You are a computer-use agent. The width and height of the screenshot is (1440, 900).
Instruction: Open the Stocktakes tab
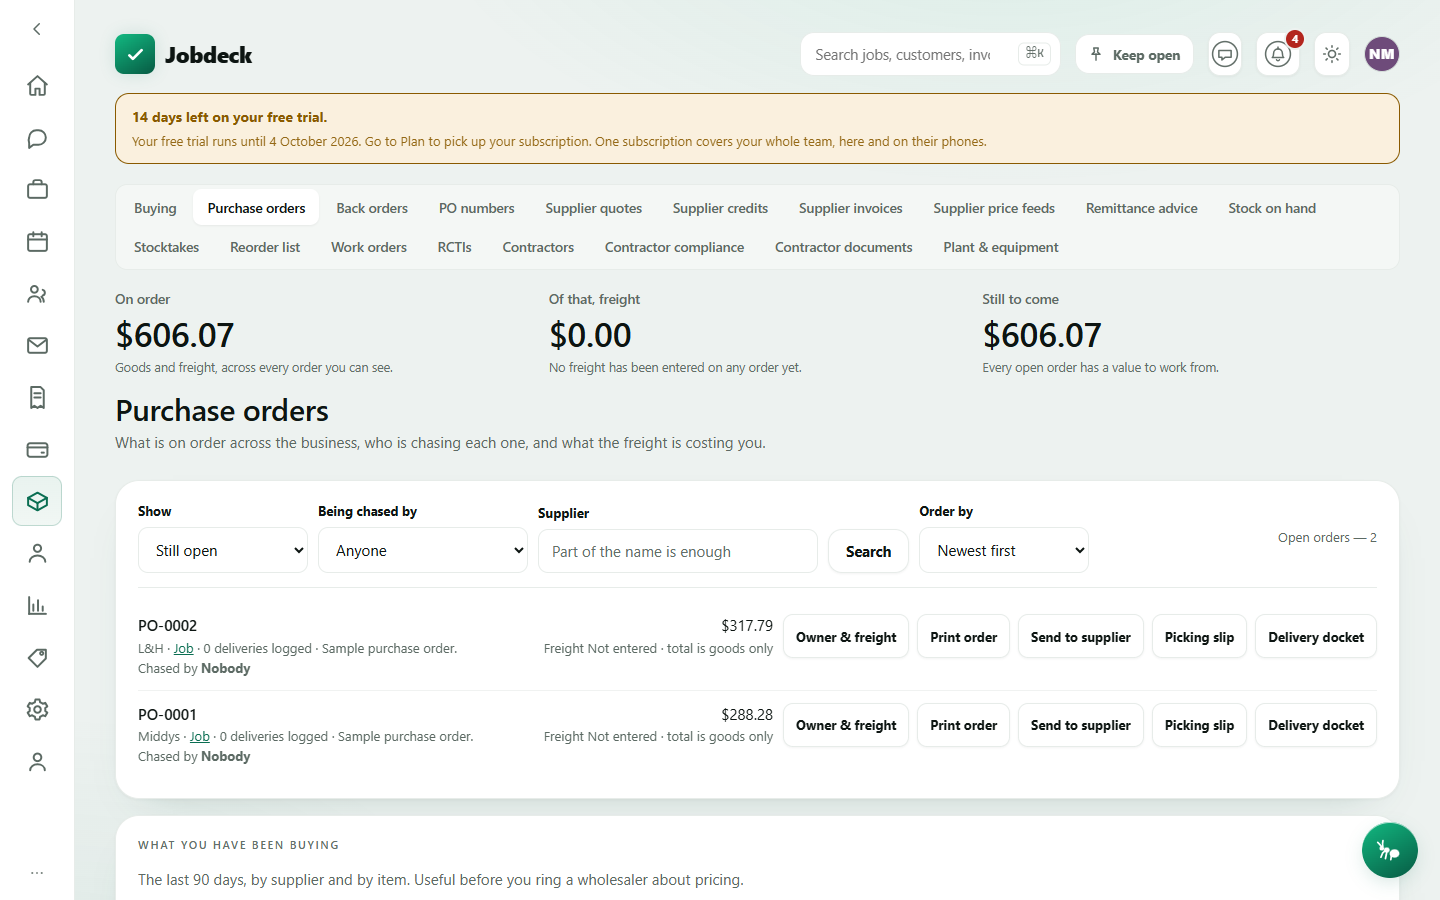pyautogui.click(x=166, y=247)
